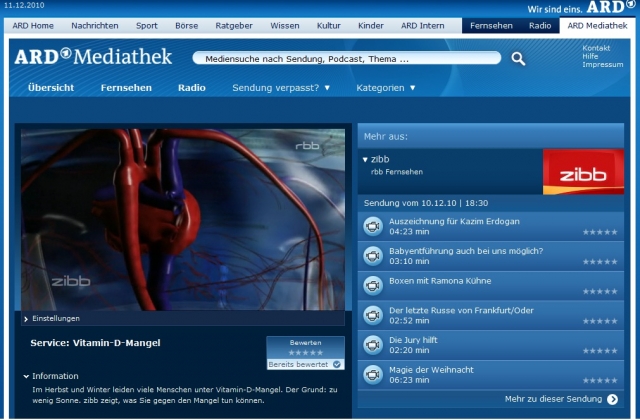The image size is (640, 420).
Task: Expand the Einstellungen section below video
Action: click(52, 318)
